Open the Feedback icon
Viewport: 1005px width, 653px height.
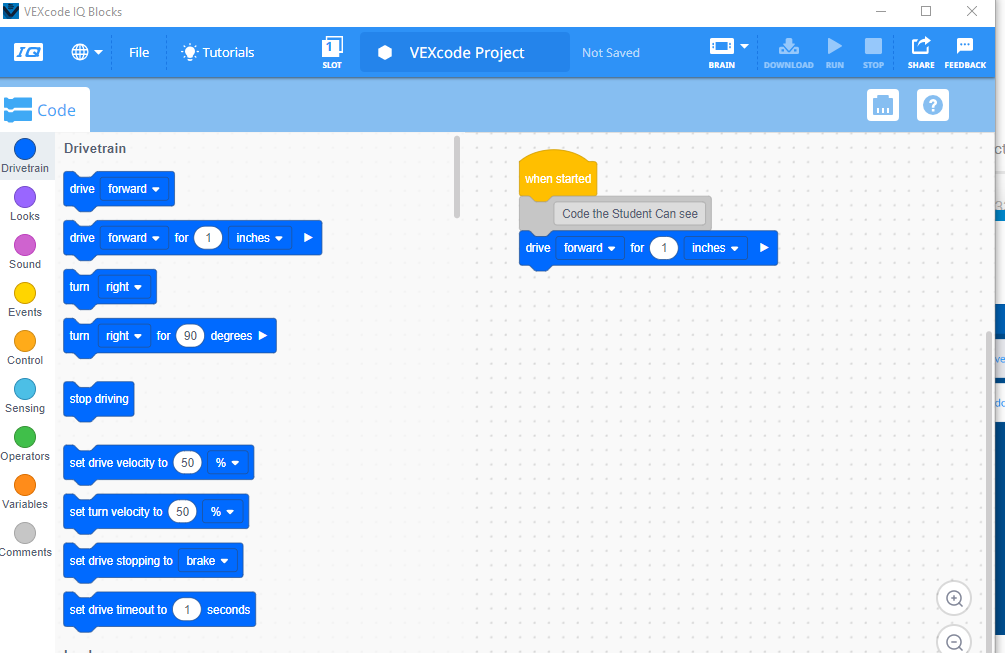coord(965,47)
